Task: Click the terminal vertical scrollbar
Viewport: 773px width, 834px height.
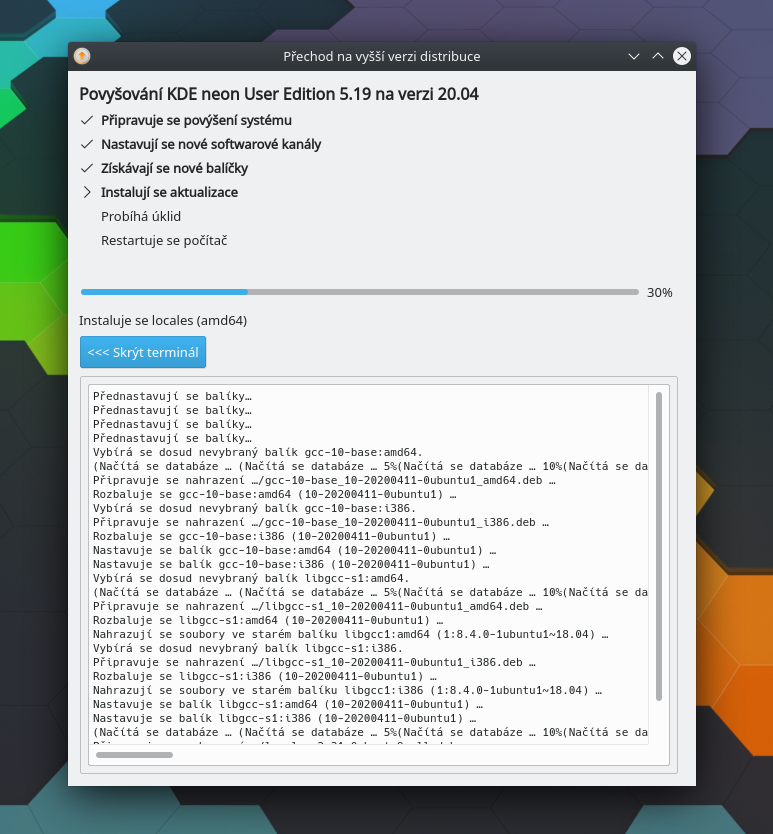Action: pos(659,546)
